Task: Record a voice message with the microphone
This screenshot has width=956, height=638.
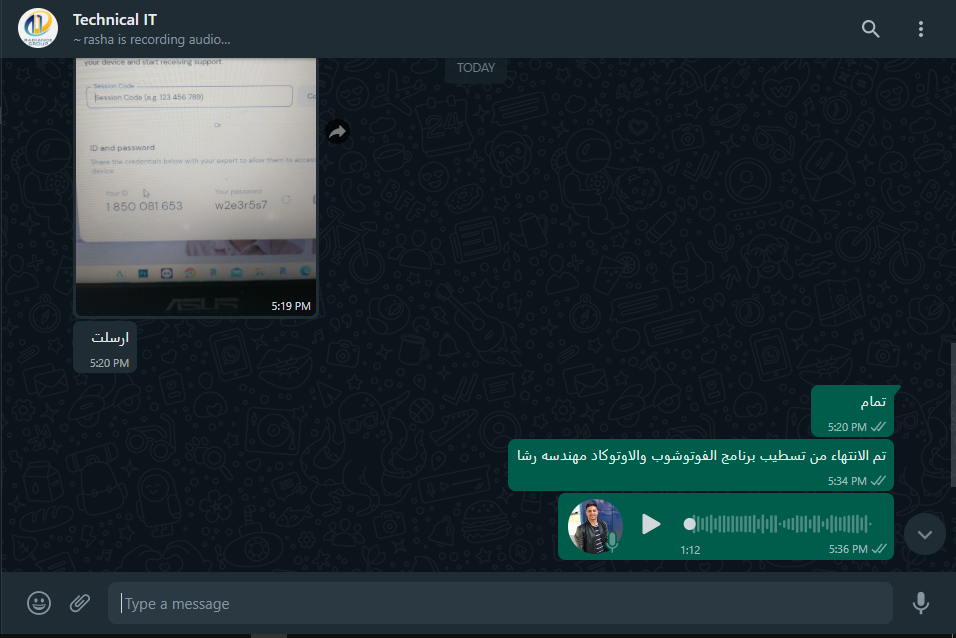Action: click(921, 603)
